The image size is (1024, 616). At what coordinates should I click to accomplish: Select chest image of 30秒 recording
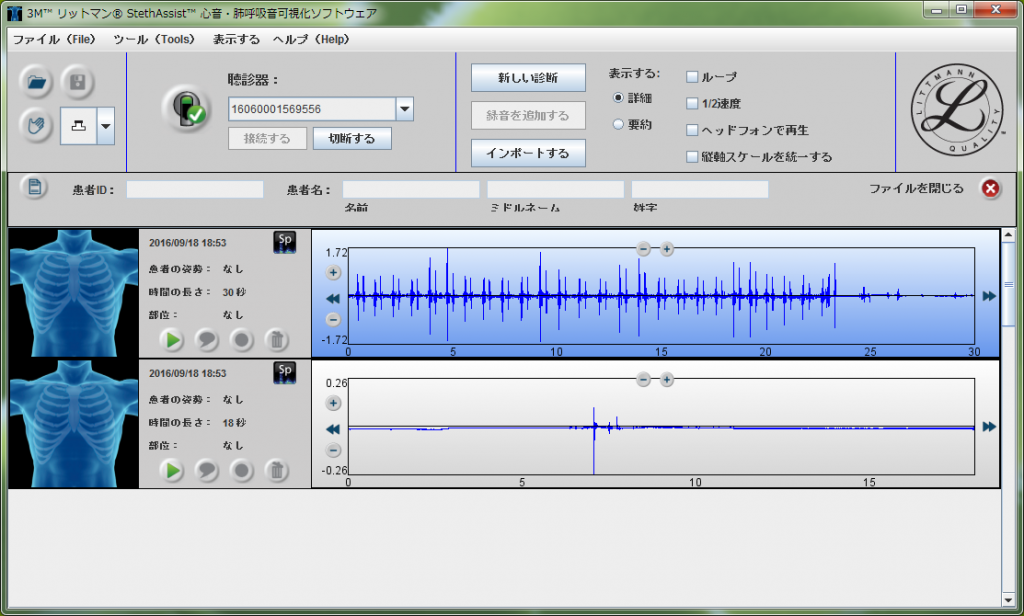[74, 293]
